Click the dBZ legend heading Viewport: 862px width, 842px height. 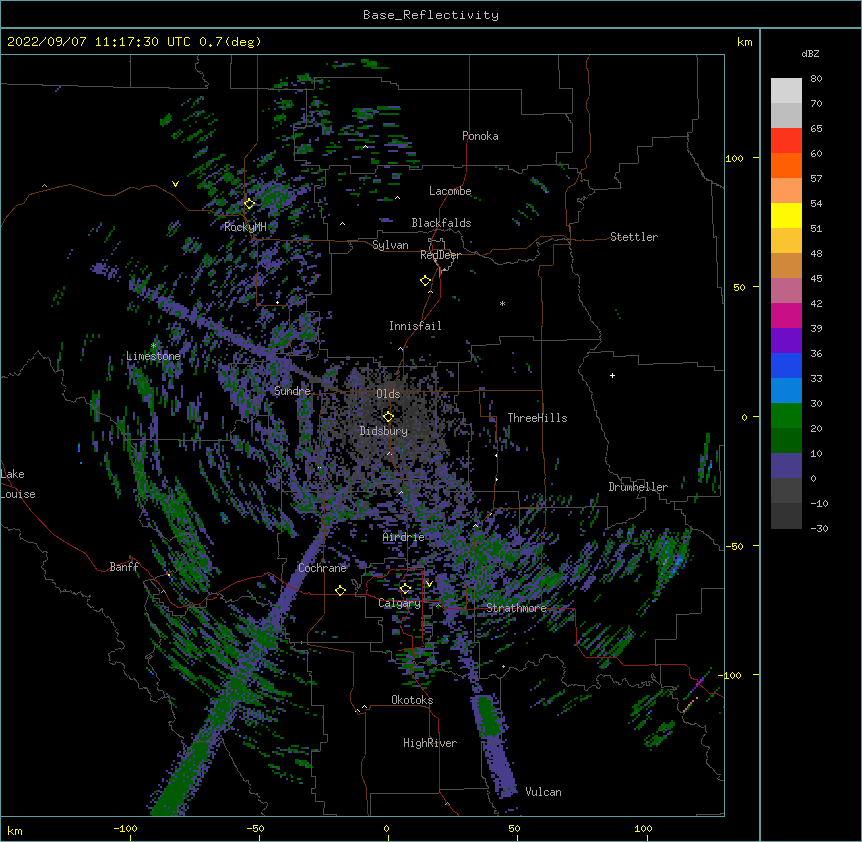coord(810,54)
